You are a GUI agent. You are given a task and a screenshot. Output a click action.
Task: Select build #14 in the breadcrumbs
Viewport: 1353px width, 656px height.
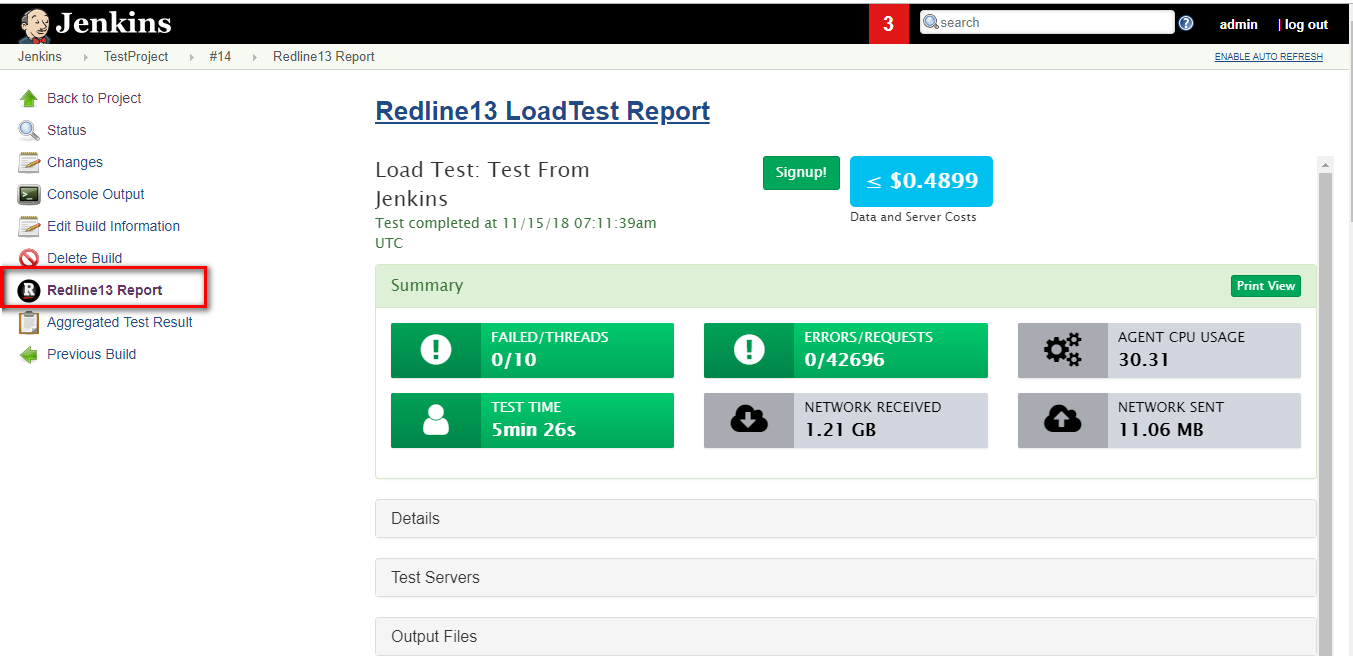tap(219, 56)
